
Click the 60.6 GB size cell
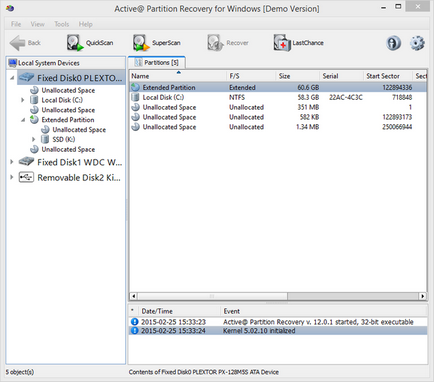pos(308,87)
